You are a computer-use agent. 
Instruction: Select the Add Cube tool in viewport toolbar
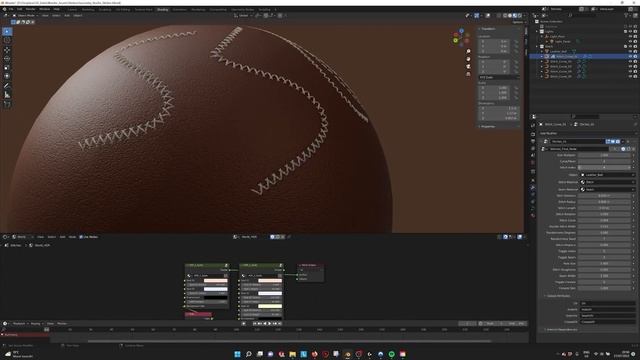(x=7, y=104)
